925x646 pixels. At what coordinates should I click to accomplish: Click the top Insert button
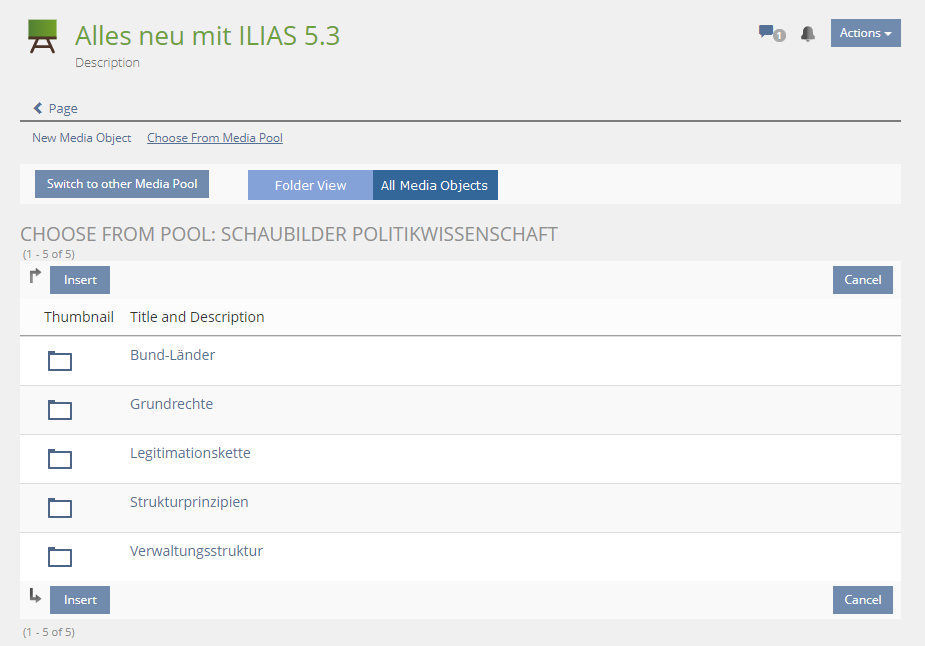click(80, 280)
